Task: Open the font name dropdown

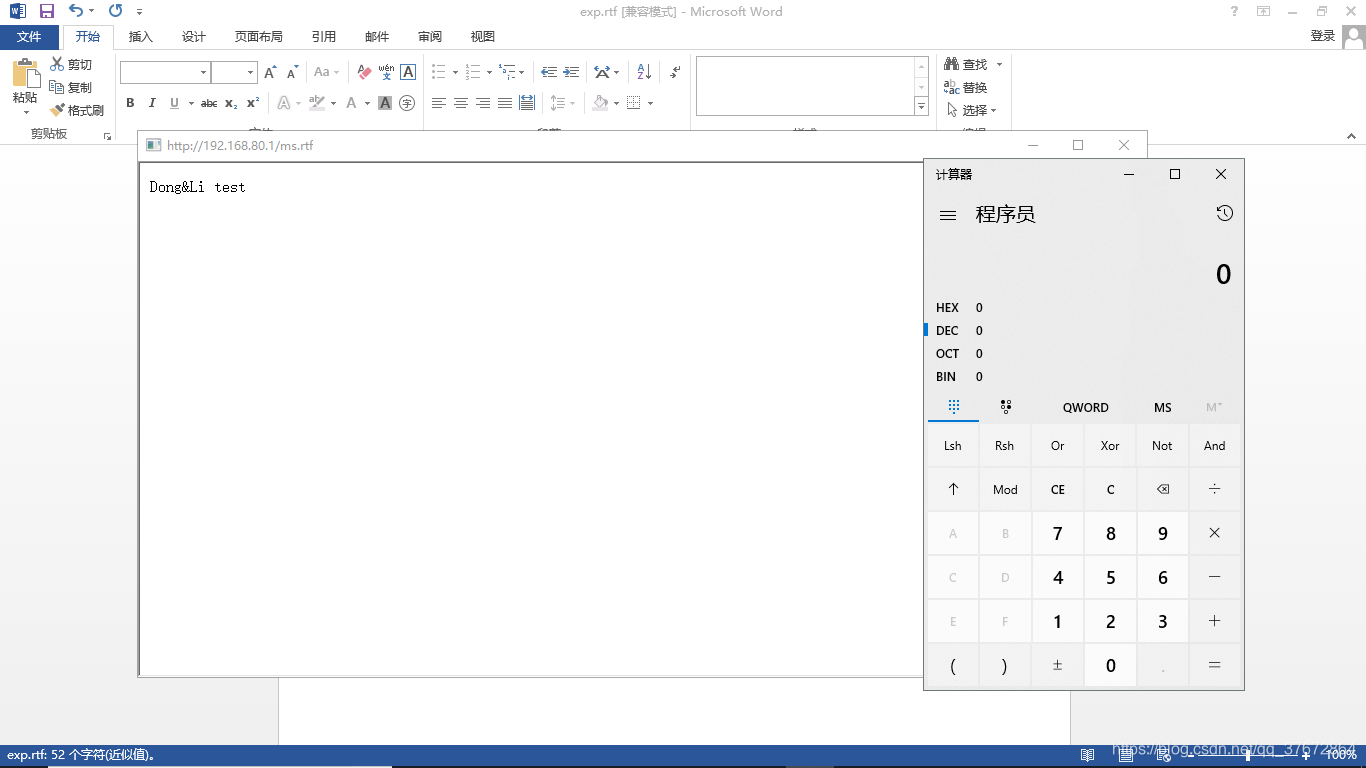Action: tap(204, 72)
